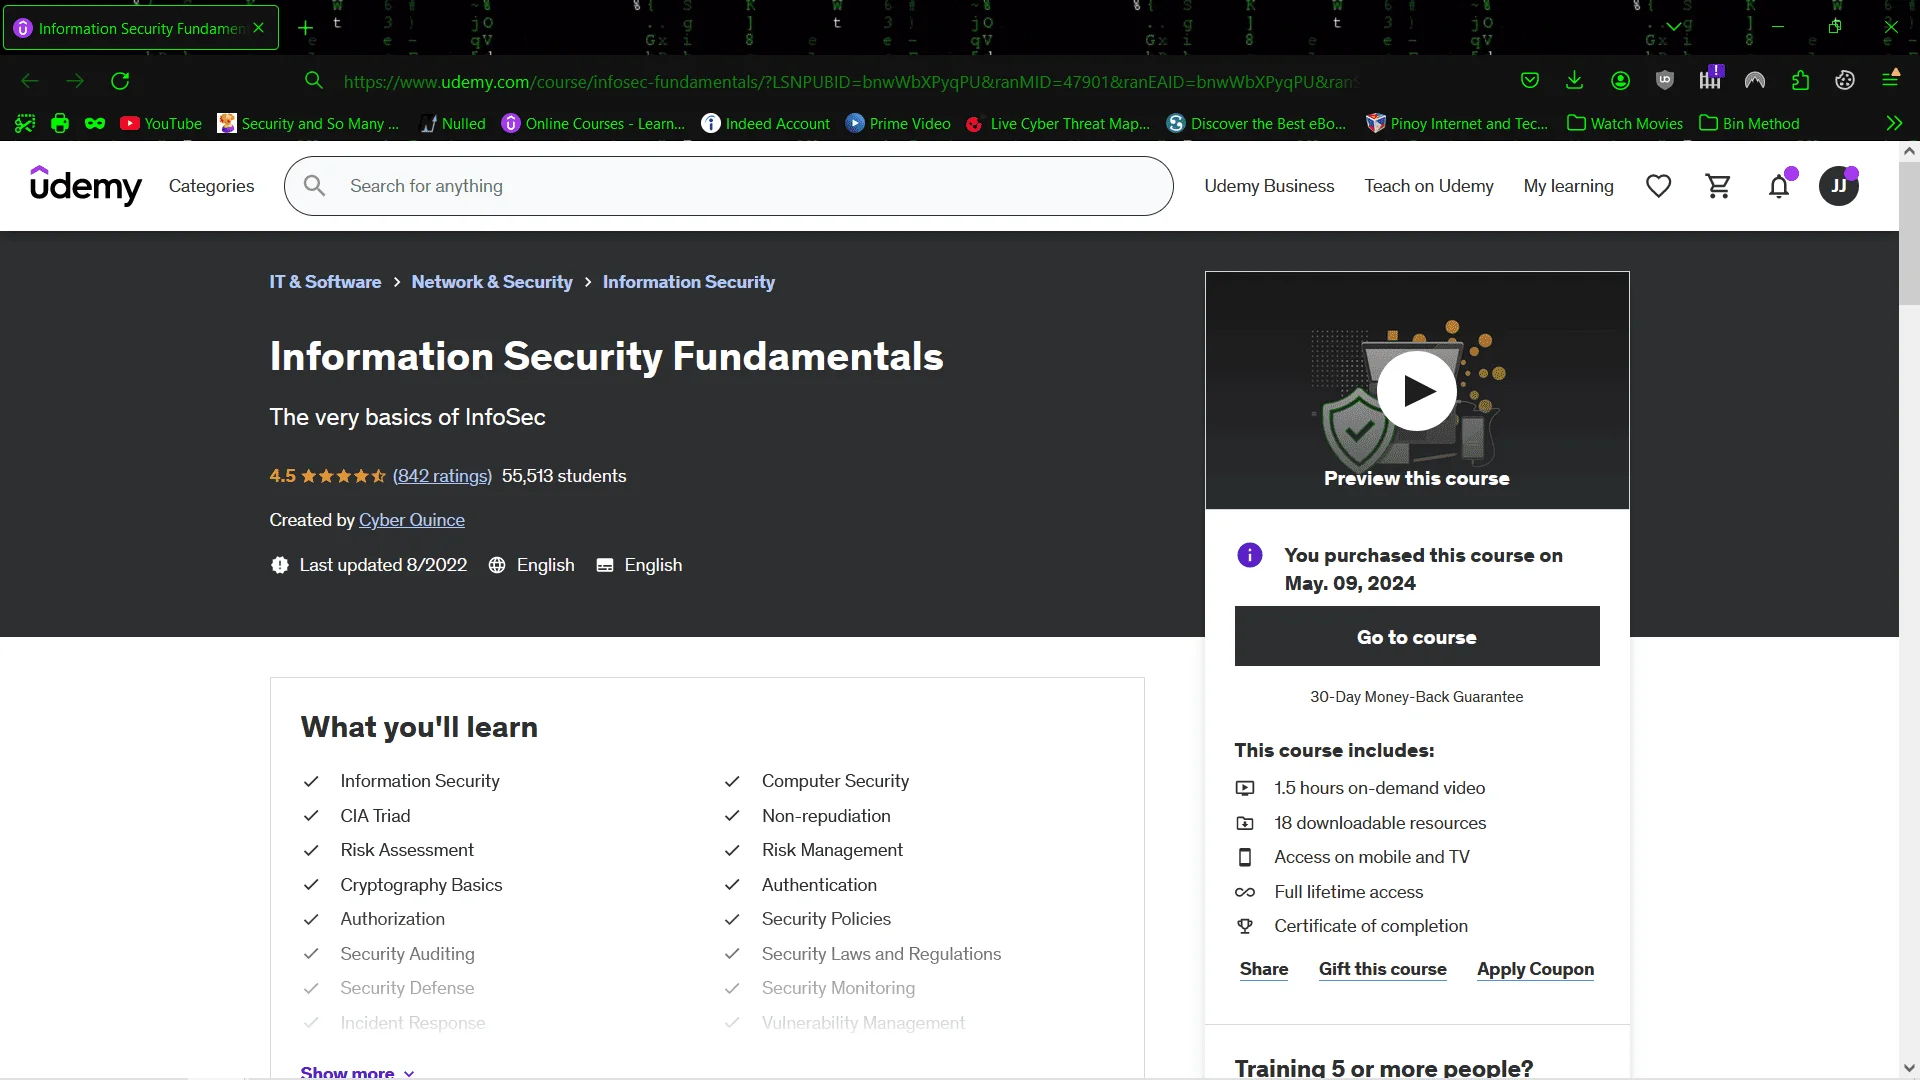
Task: Click the scrollbar up arrow
Action: pyautogui.click(x=1909, y=152)
